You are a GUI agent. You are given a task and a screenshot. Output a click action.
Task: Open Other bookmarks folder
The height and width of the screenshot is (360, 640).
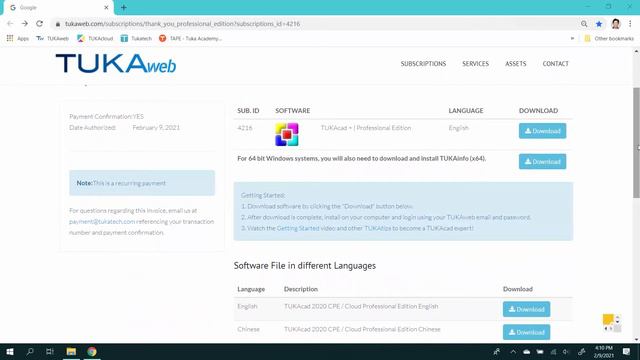coord(609,38)
